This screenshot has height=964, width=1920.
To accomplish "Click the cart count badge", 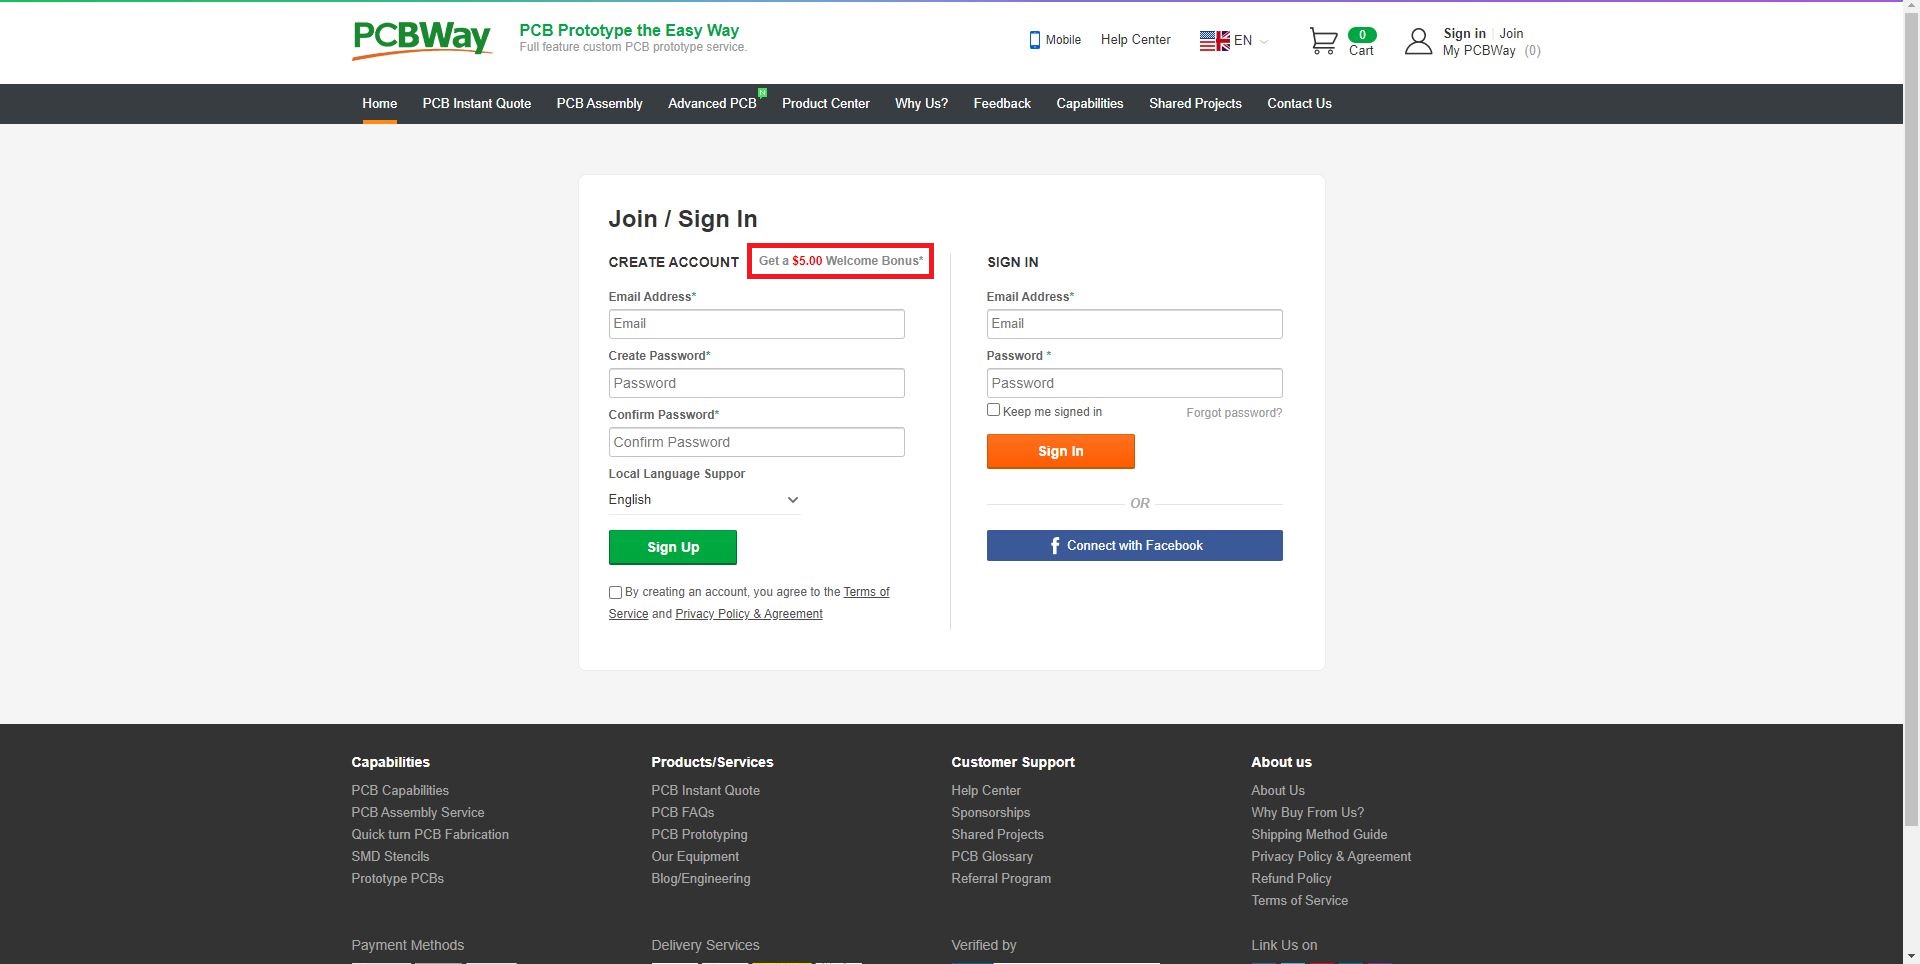I will coord(1362,35).
